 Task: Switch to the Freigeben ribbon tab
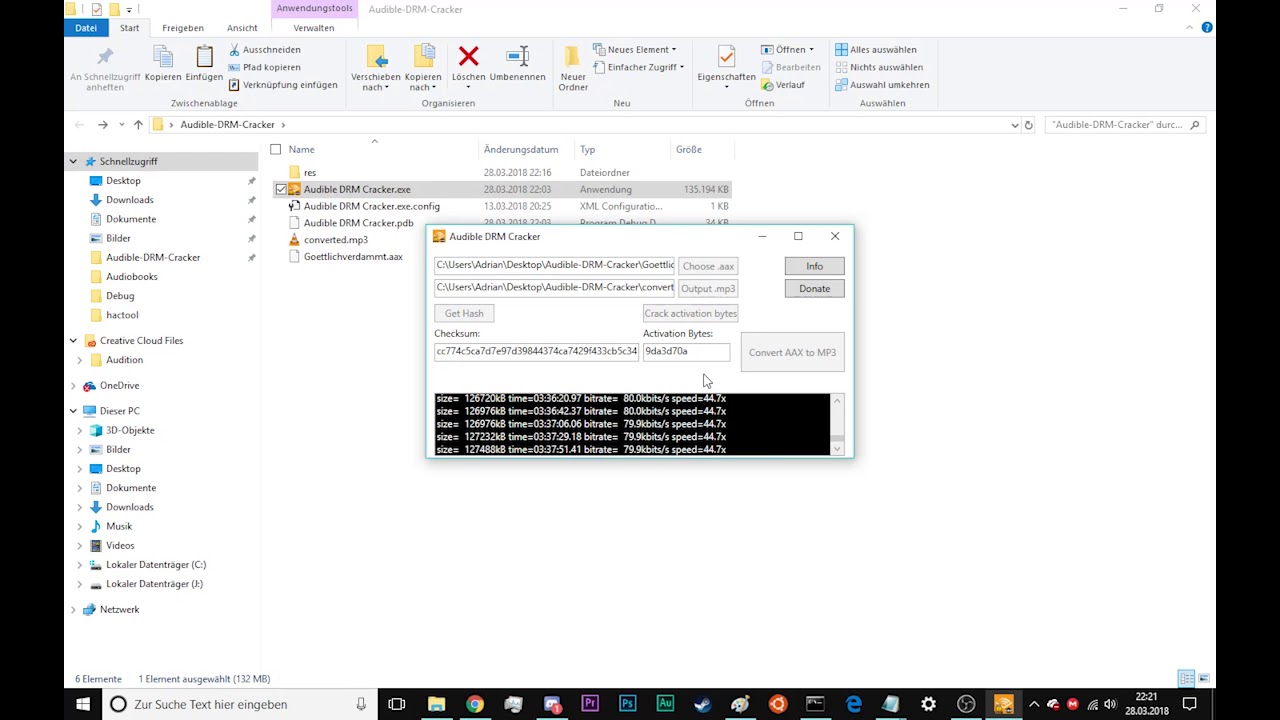click(183, 28)
